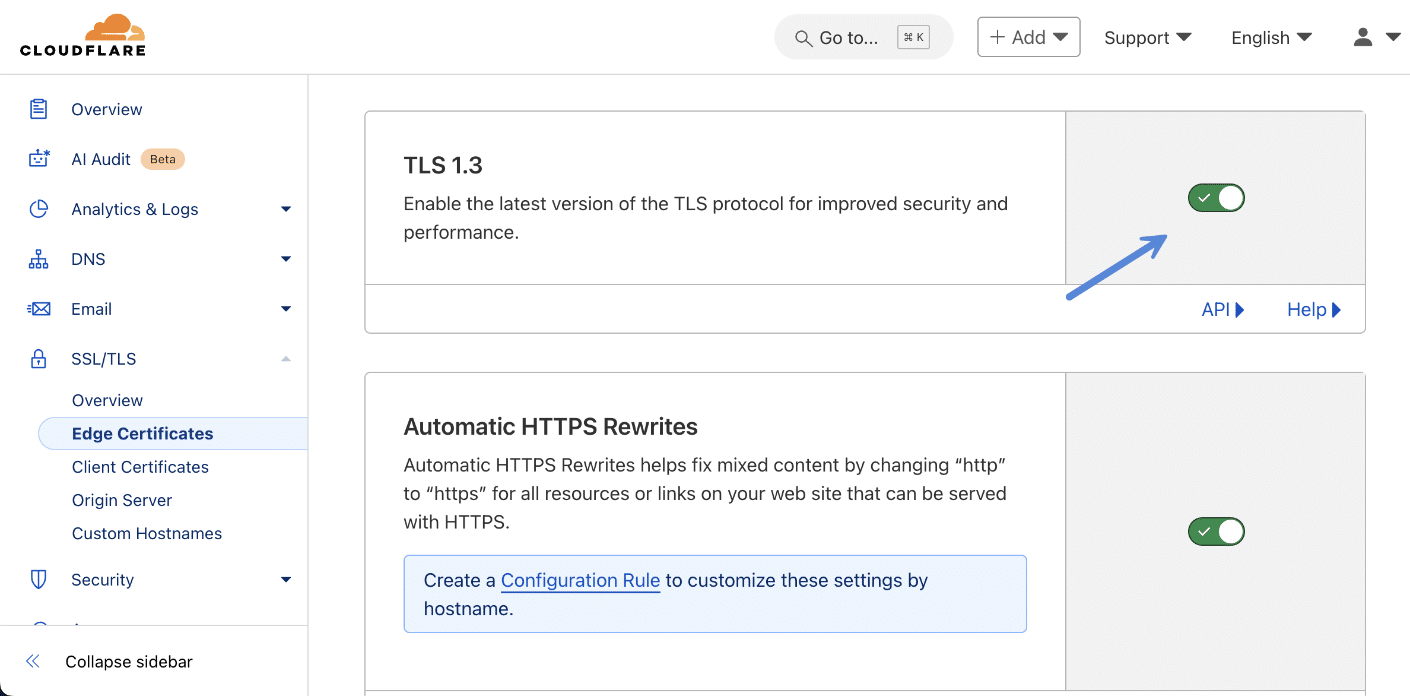This screenshot has height=696, width=1410.
Task: Click the Email envelope icon
Action: click(37, 309)
